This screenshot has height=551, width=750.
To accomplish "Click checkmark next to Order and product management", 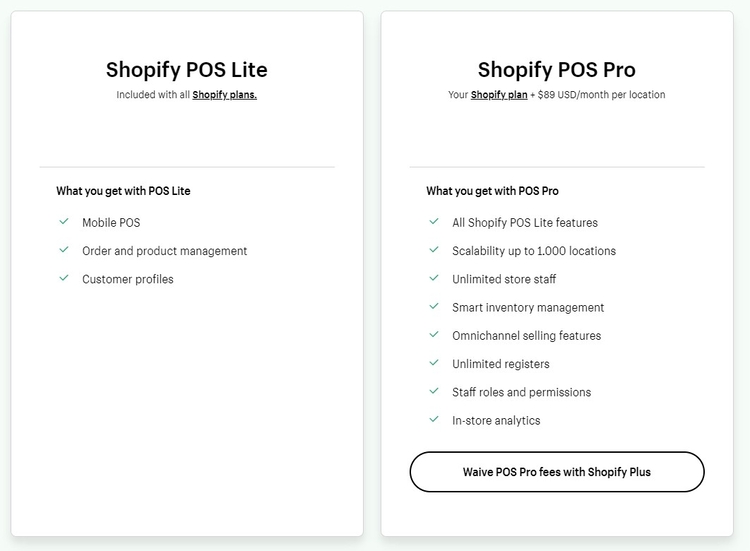I will [64, 250].
